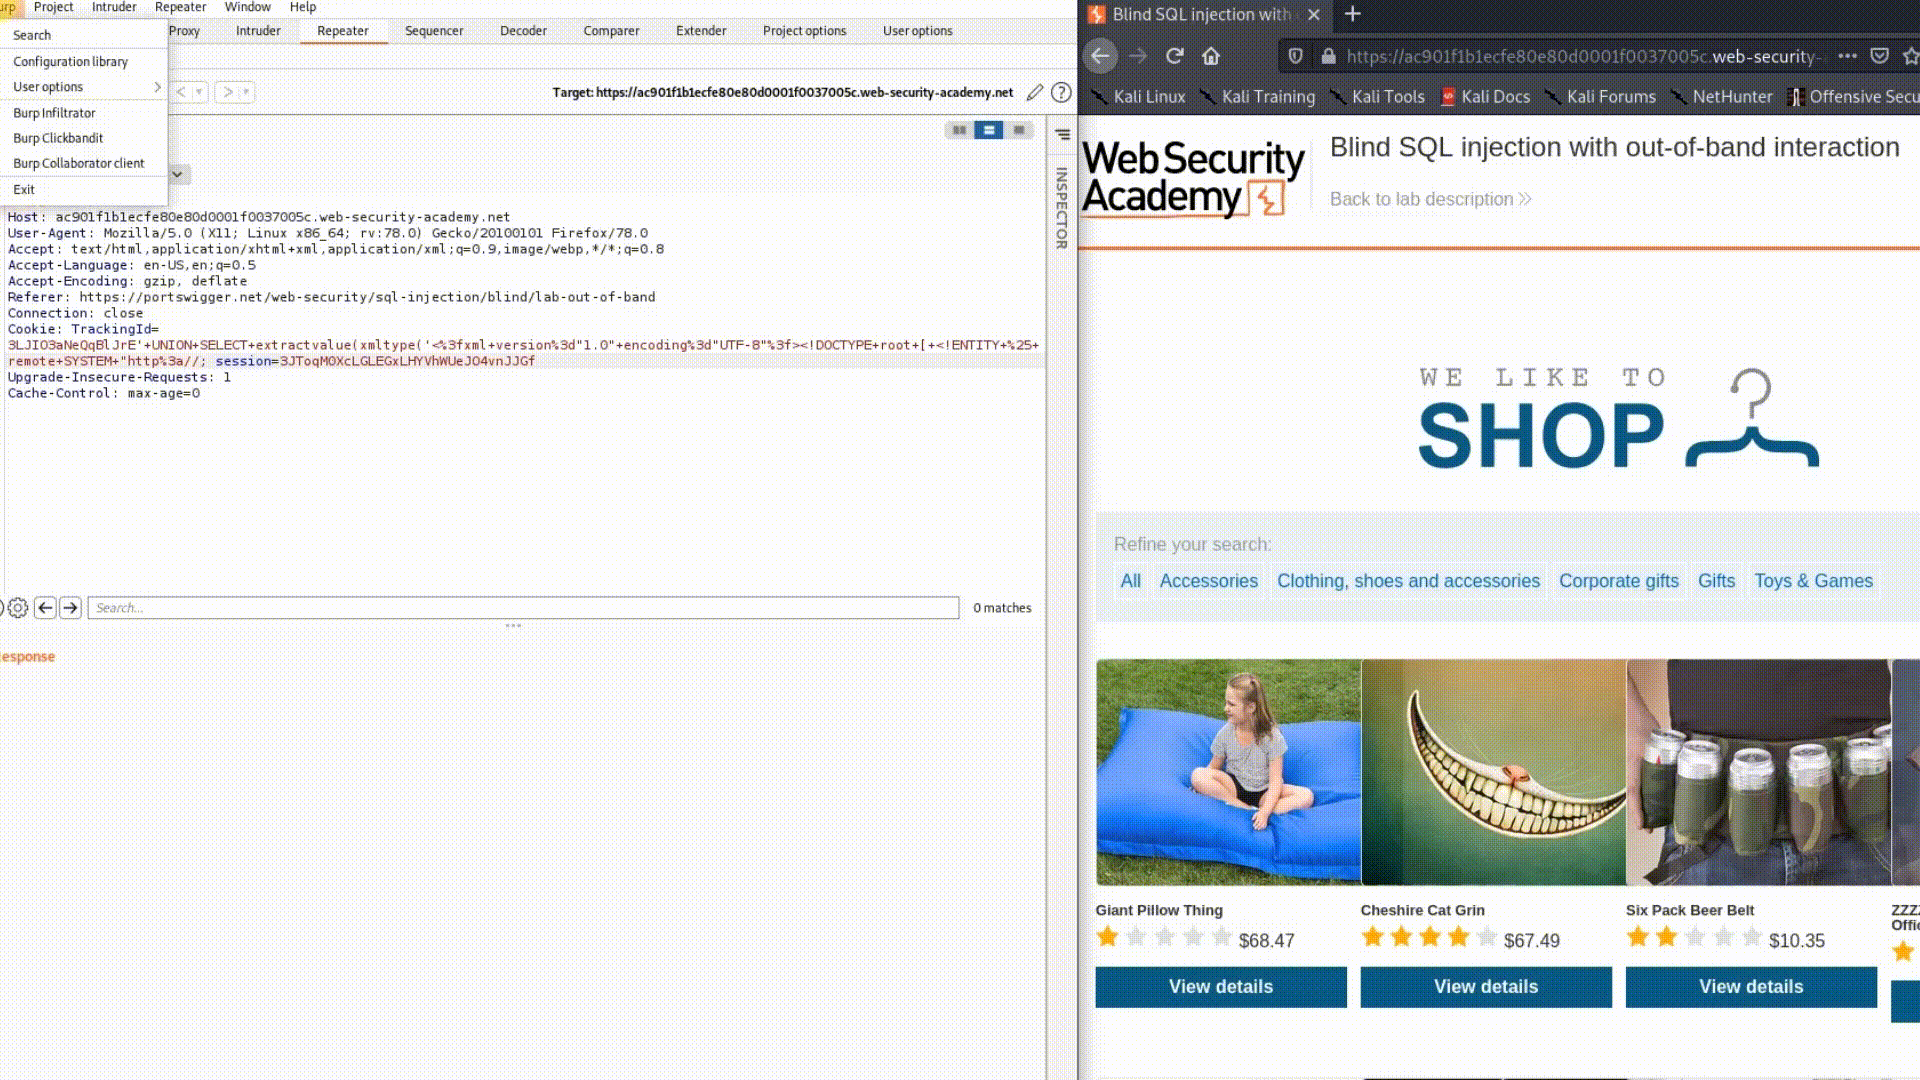
Task: Expand the request view dropdown chevron
Action: 177,174
